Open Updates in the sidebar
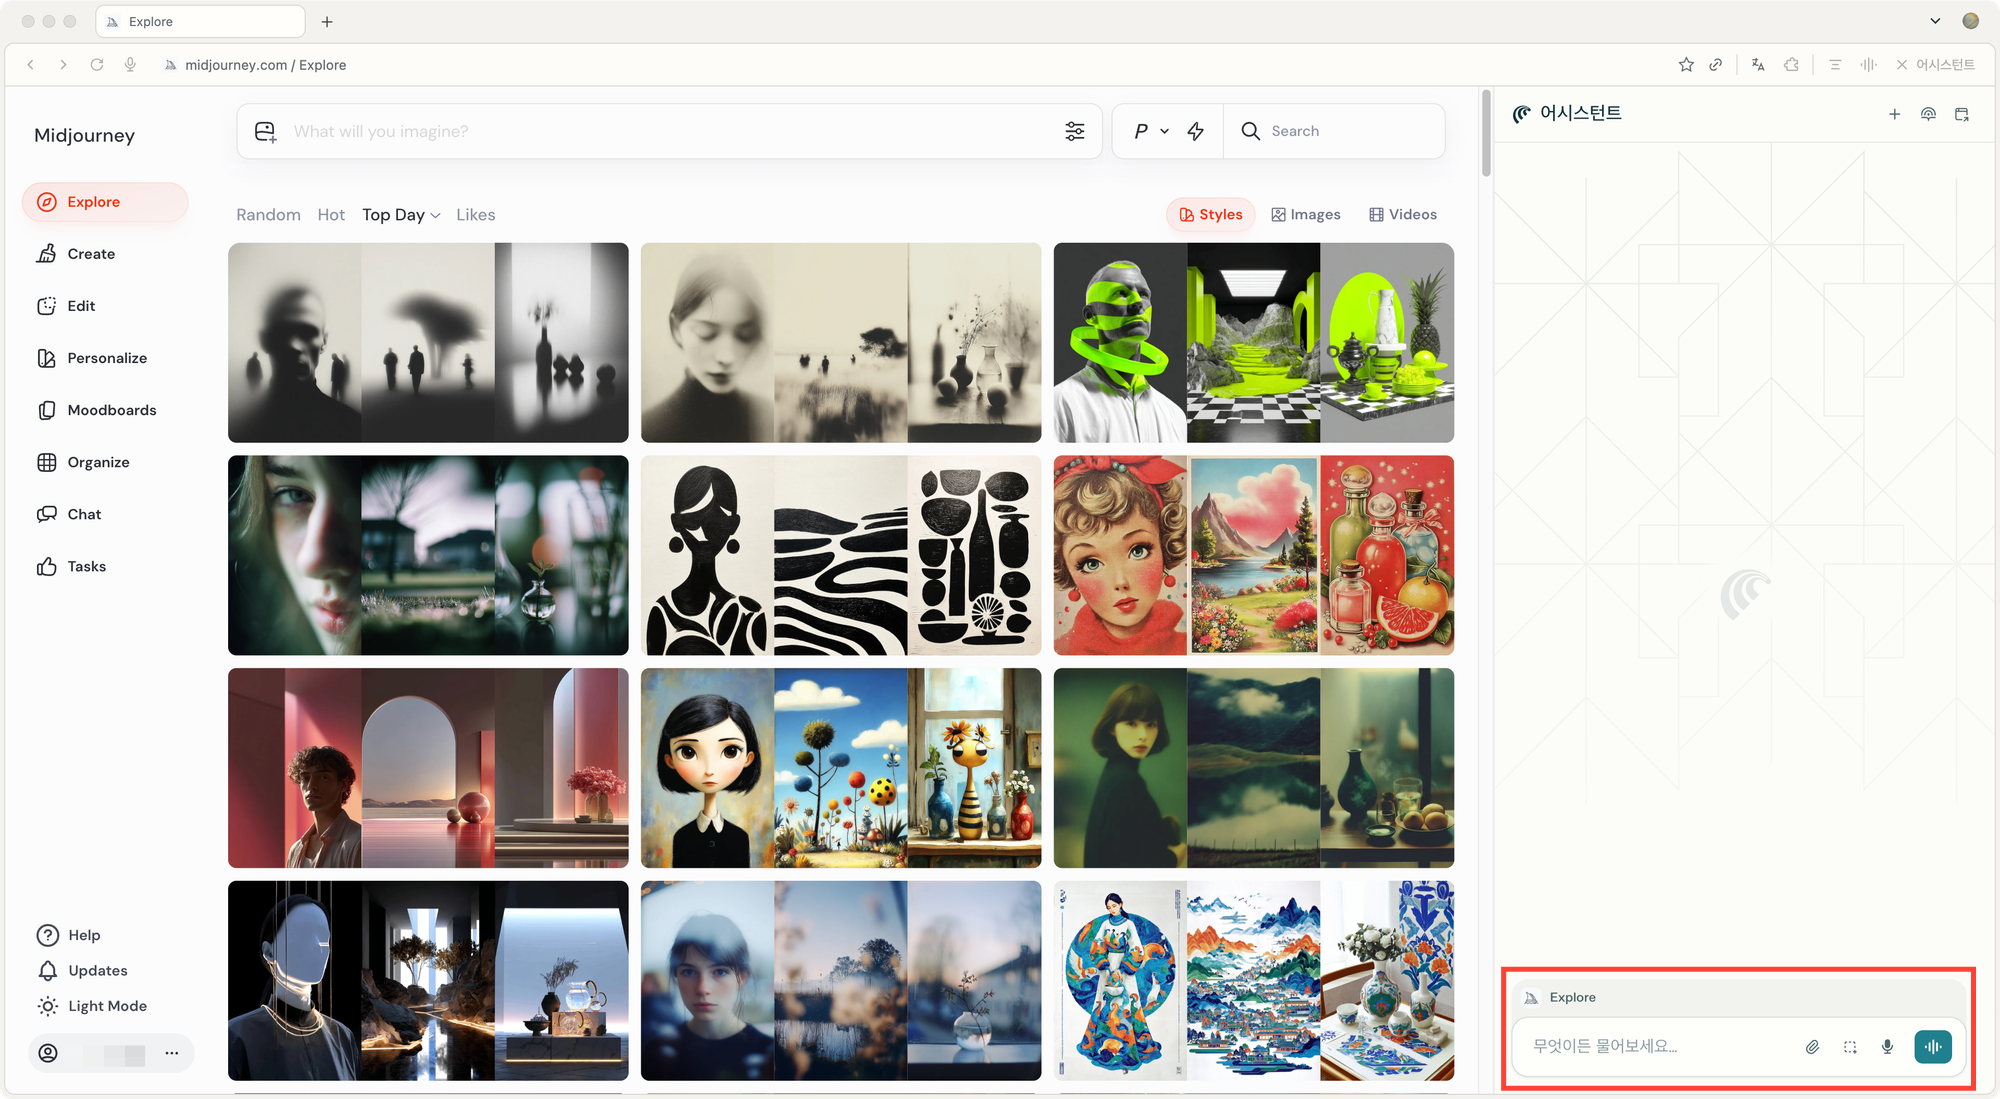This screenshot has width=2000, height=1099. [97, 971]
